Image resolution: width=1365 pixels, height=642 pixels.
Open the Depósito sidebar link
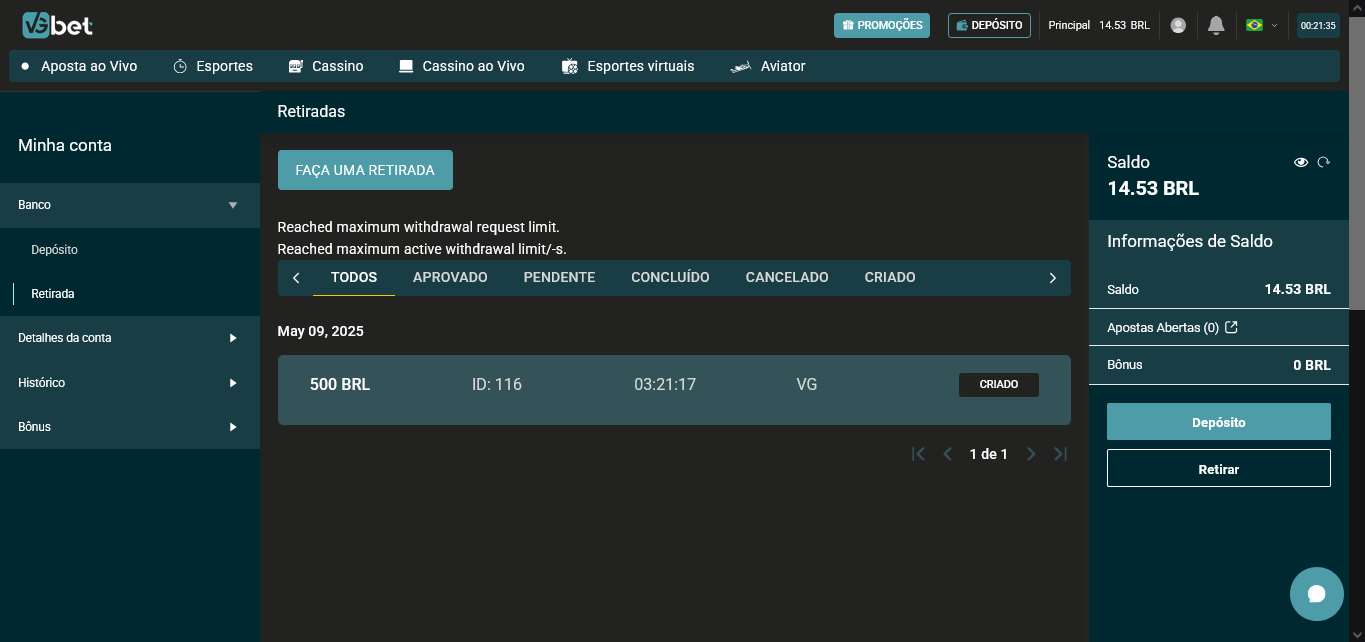(54, 250)
